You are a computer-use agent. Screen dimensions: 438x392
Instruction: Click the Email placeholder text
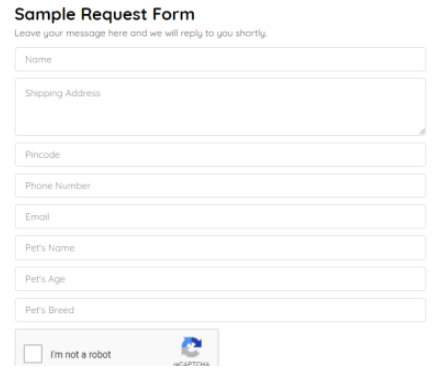pyautogui.click(x=37, y=217)
